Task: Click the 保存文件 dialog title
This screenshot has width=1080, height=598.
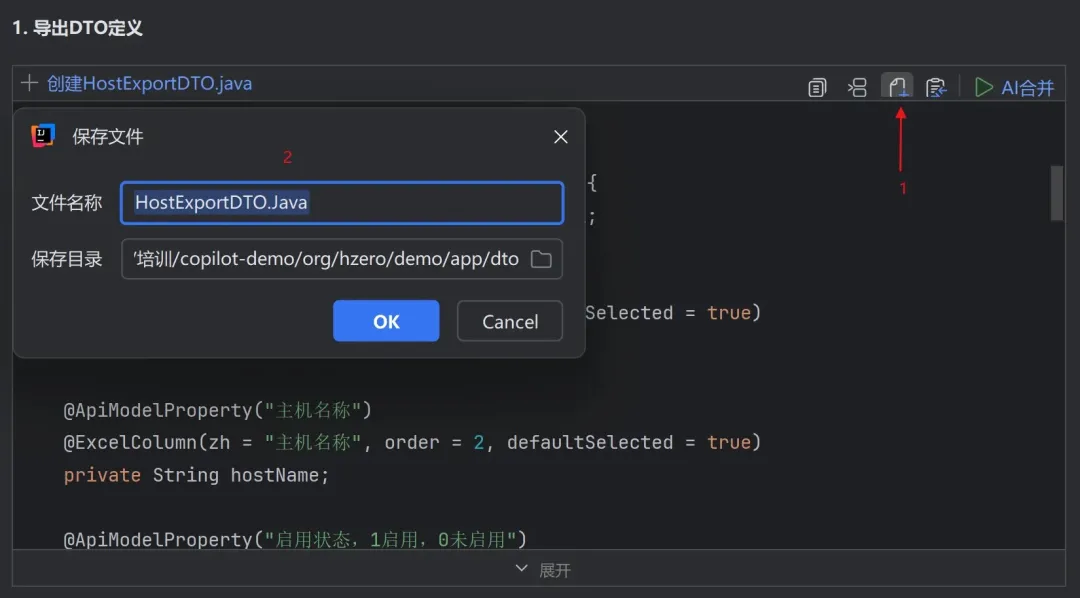Action: 108,136
